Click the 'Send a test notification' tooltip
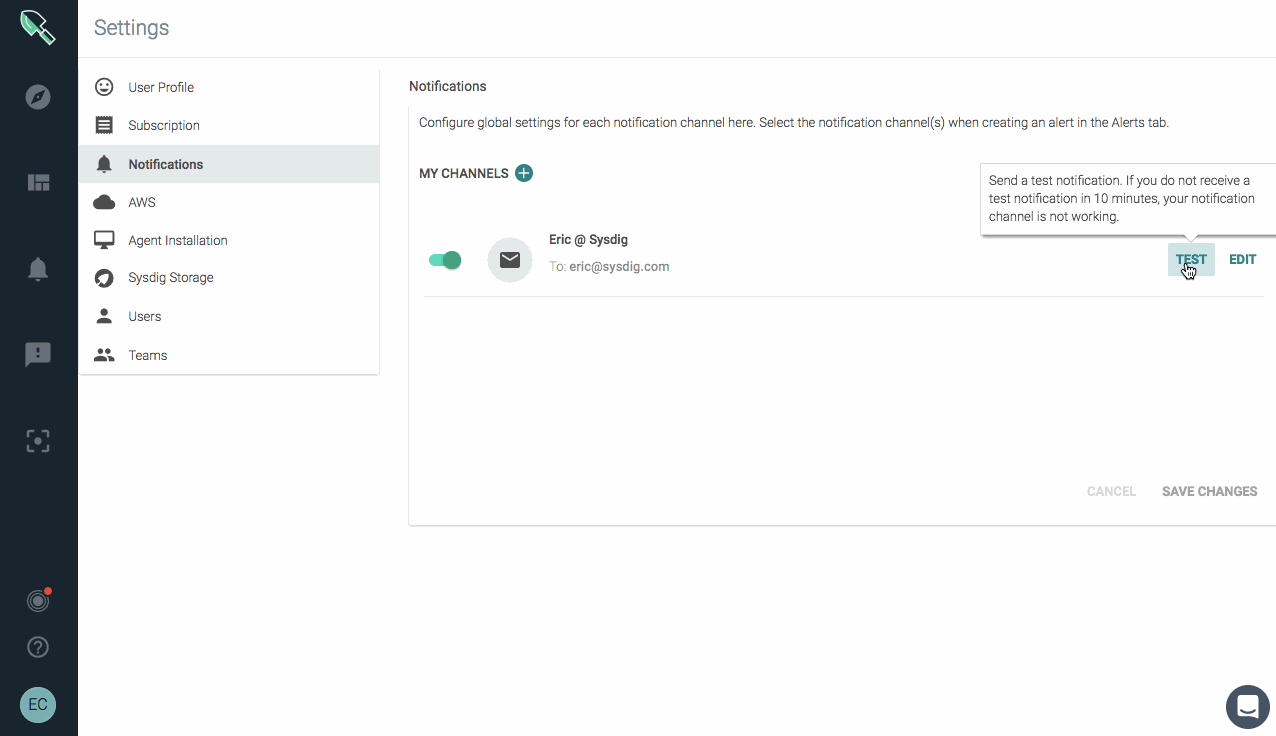The height and width of the screenshot is (736, 1276). pos(1128,199)
